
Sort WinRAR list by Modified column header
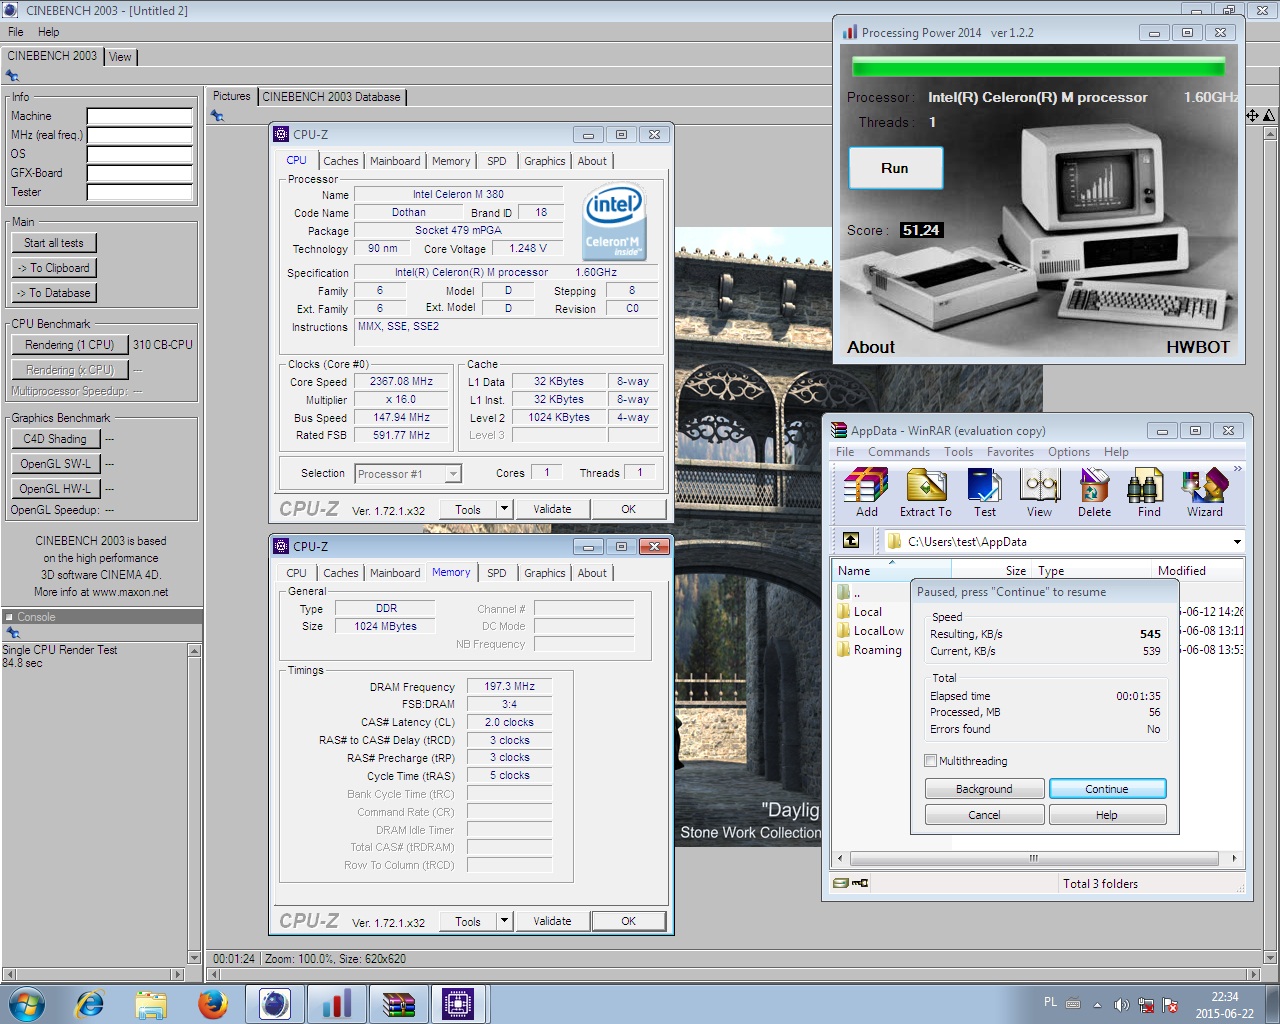[x=1197, y=570]
